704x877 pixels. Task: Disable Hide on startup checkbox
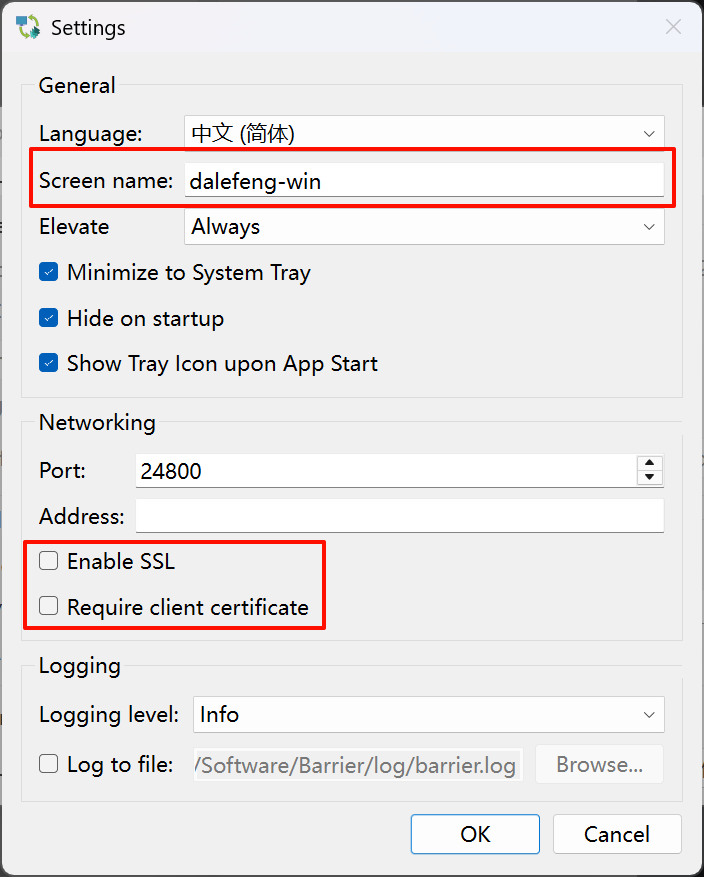(x=49, y=318)
